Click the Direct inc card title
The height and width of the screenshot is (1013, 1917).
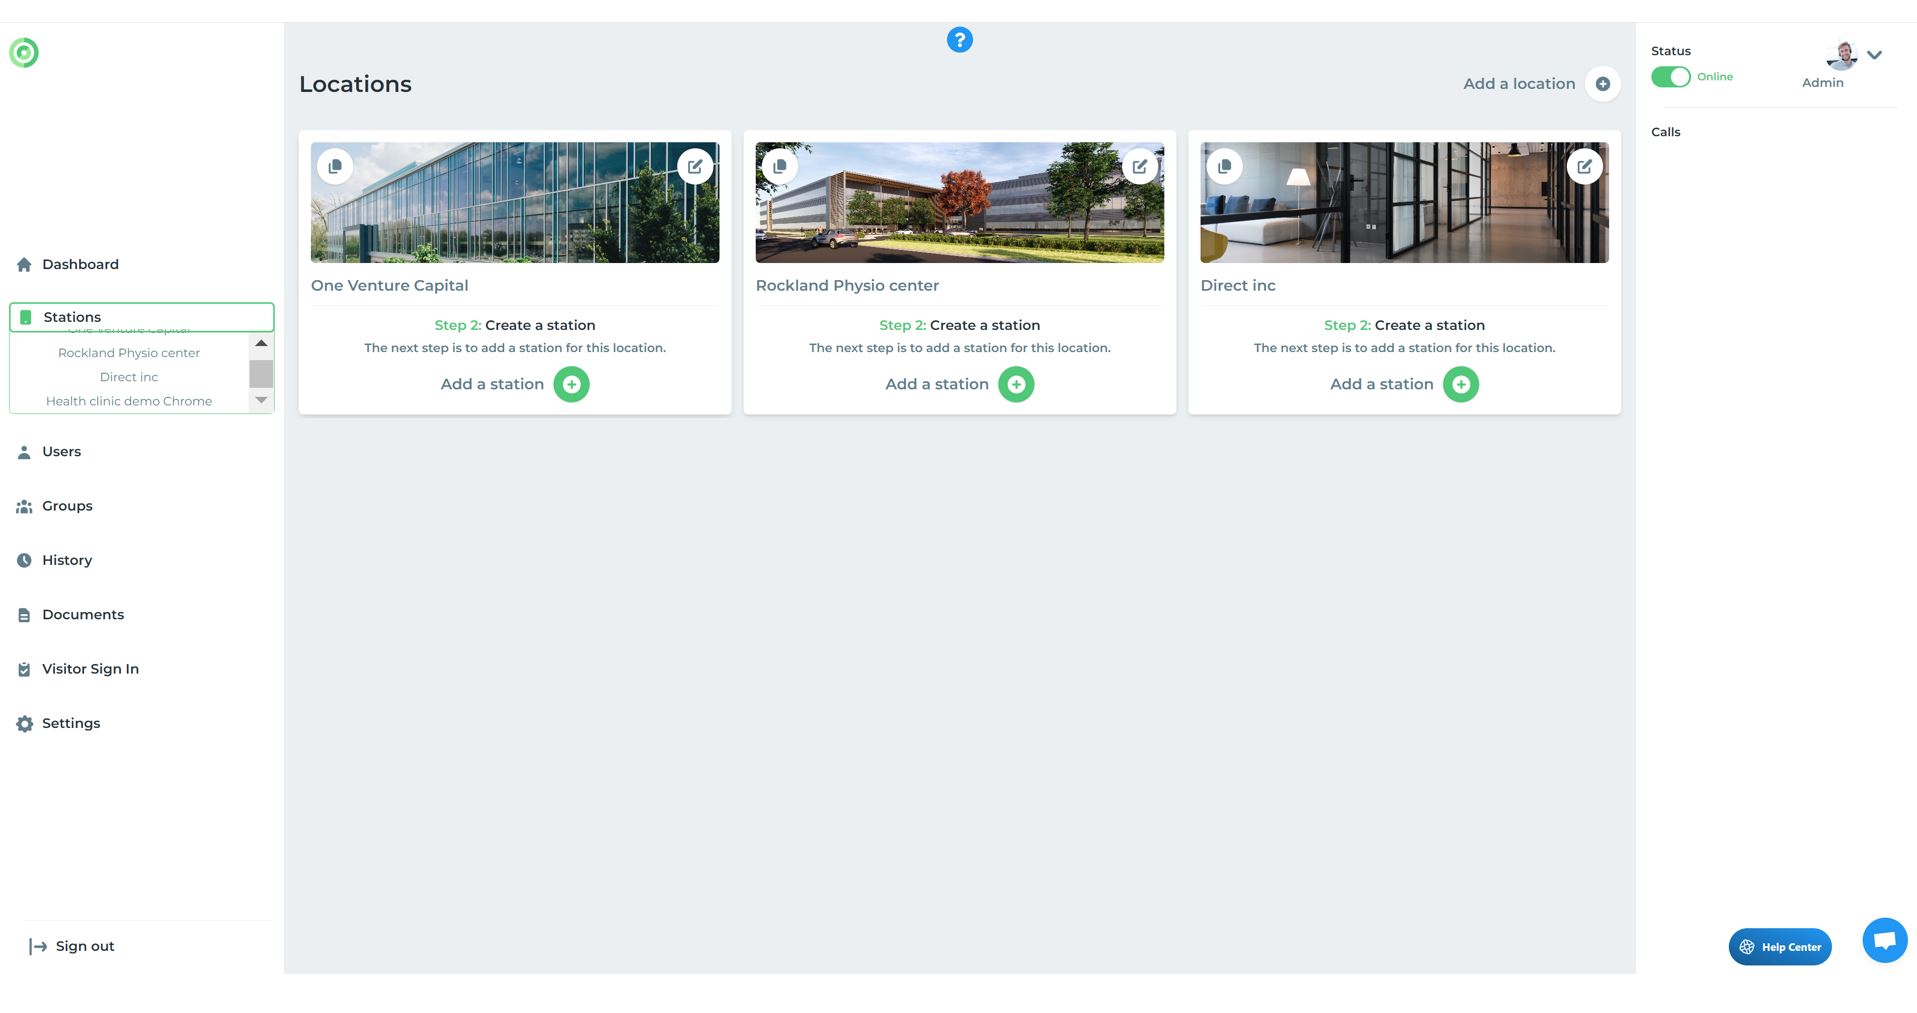point(1238,286)
